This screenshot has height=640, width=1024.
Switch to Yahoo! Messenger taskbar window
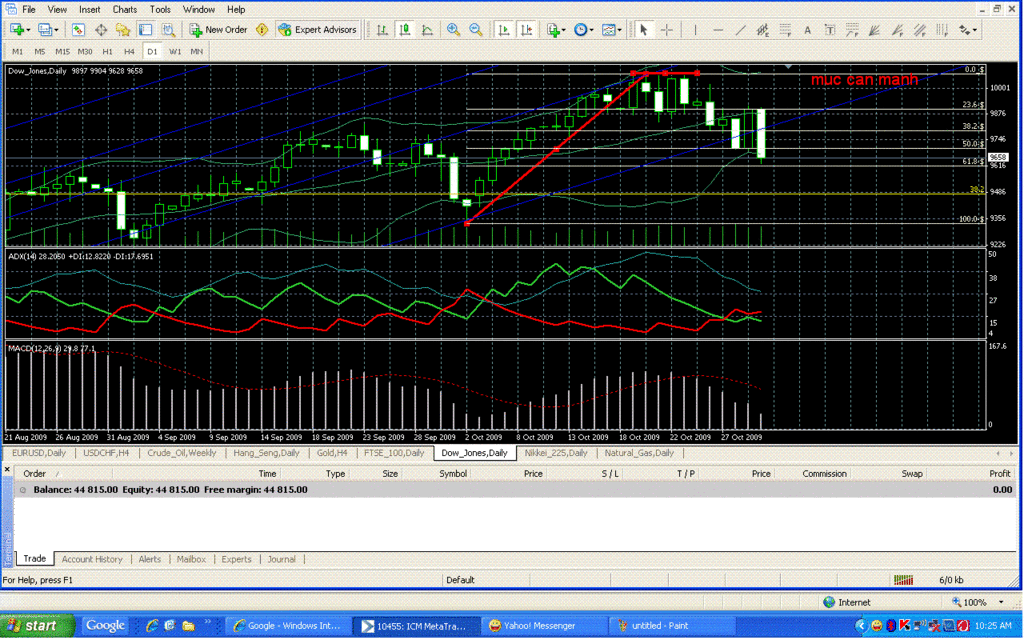pos(543,626)
